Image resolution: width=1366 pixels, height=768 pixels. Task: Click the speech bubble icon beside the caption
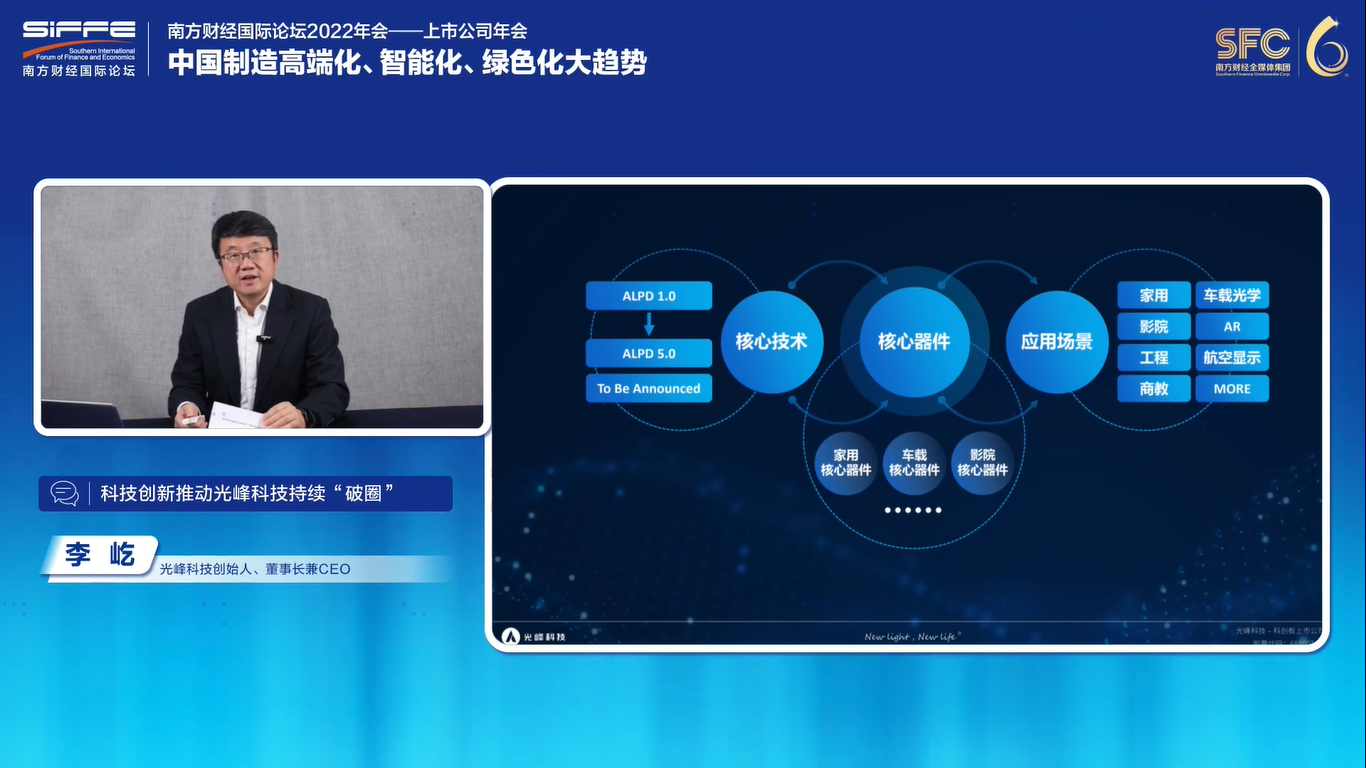pyautogui.click(x=65, y=493)
